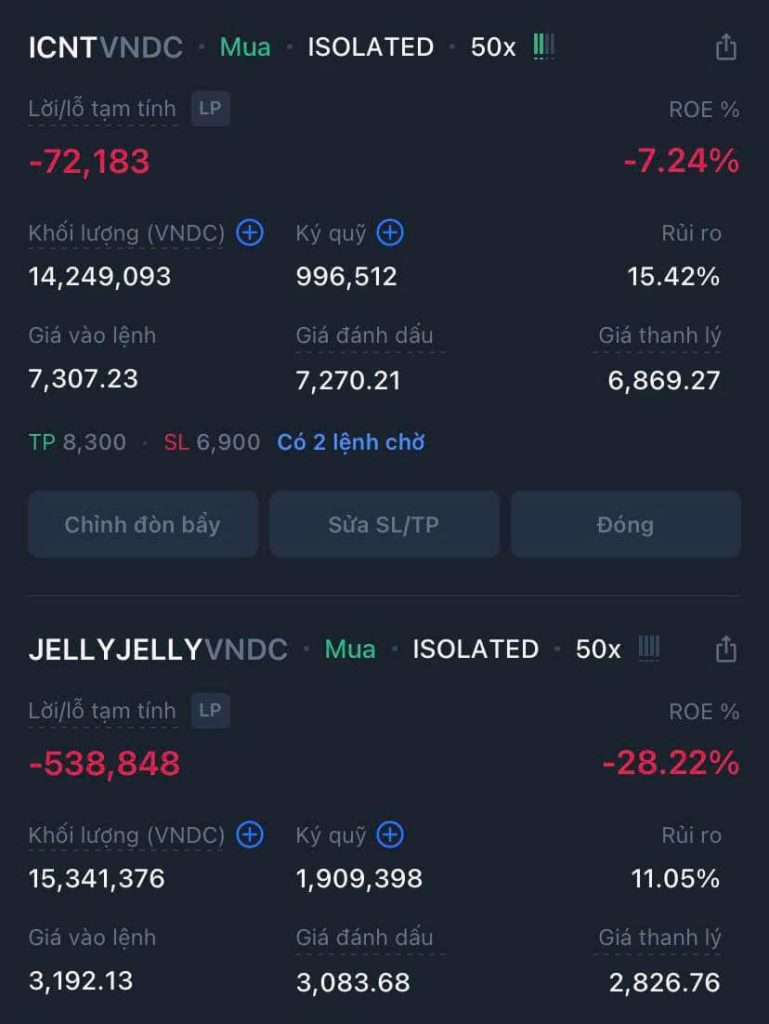Tap ICNT position risk level bars icon
The image size is (769, 1024).
(x=544, y=46)
